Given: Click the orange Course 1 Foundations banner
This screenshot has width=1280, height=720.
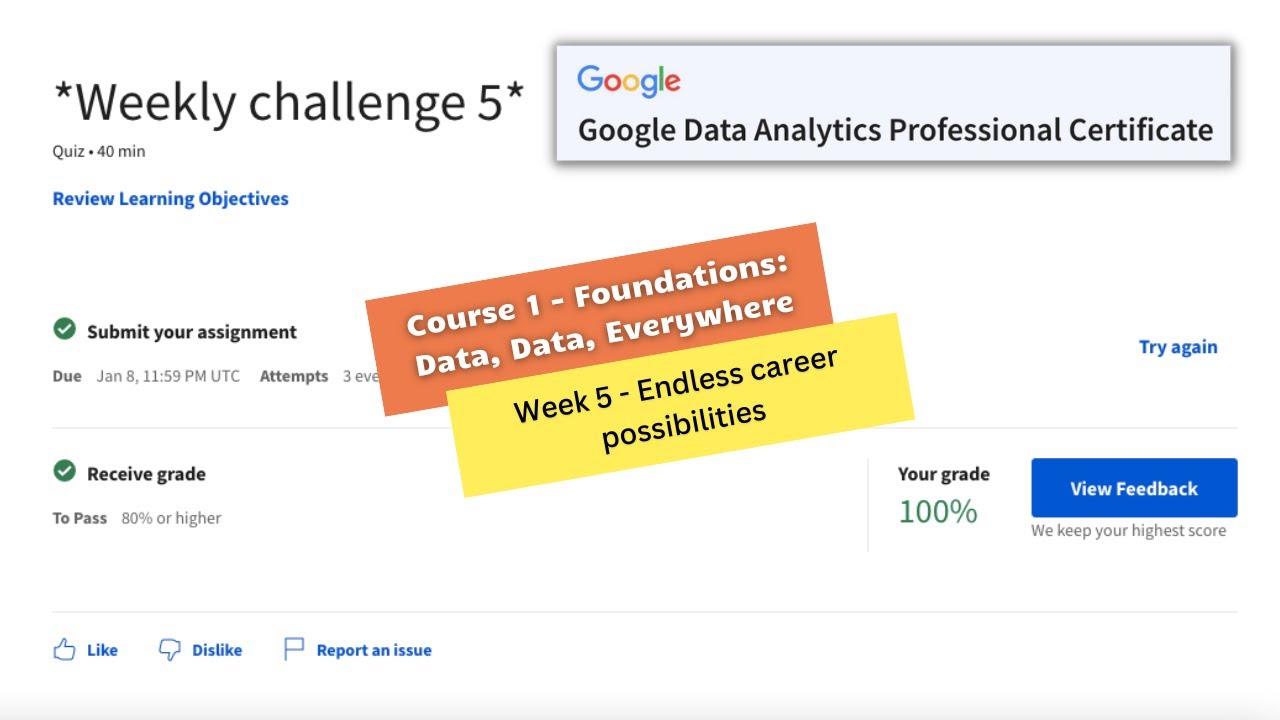Looking at the screenshot, I should click(600, 300).
